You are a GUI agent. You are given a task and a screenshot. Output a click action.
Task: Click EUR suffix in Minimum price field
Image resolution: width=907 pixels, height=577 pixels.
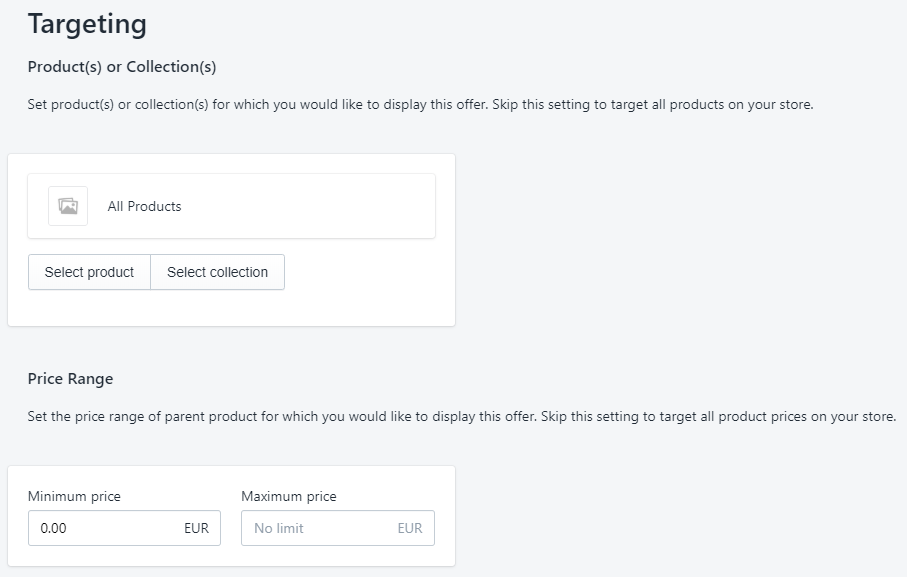point(196,528)
